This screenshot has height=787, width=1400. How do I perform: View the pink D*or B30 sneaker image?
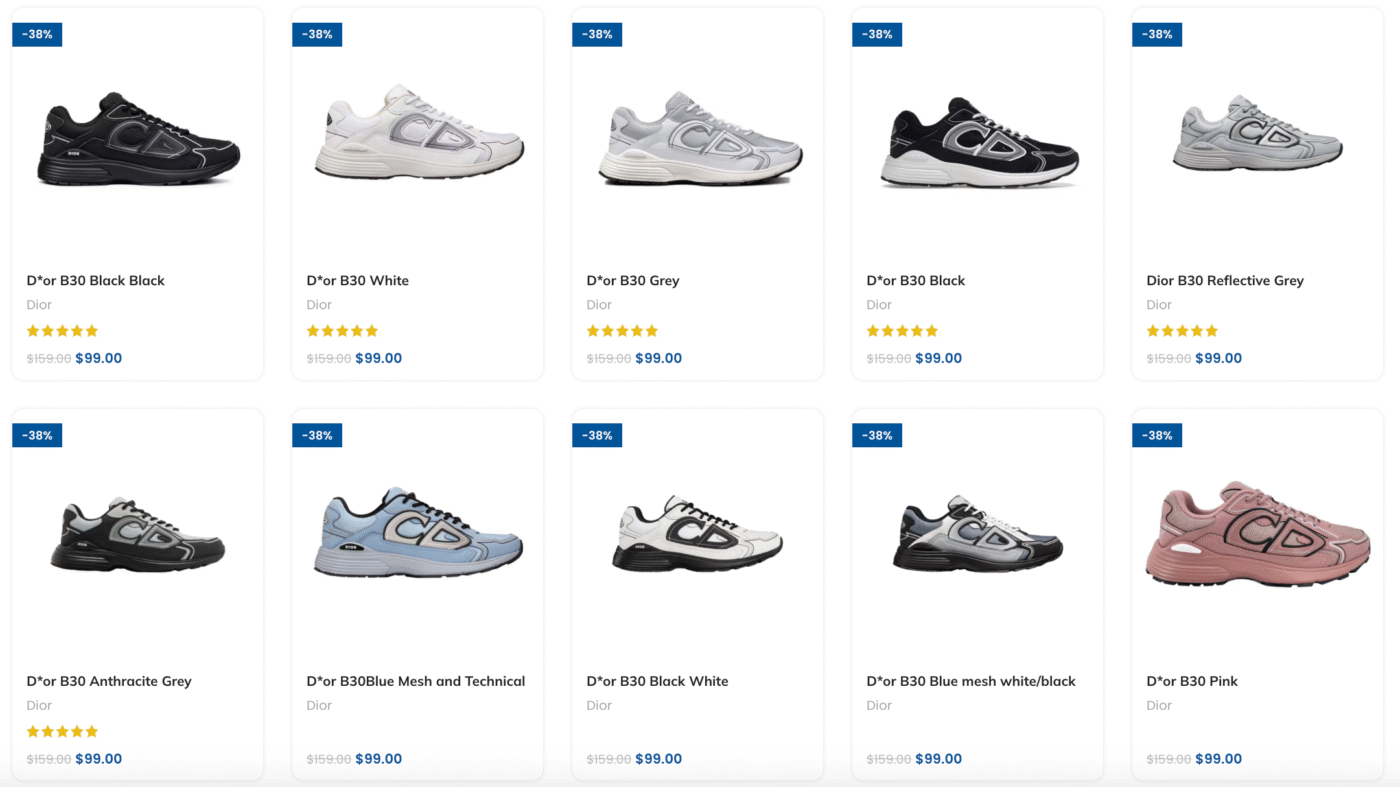(x=1258, y=535)
